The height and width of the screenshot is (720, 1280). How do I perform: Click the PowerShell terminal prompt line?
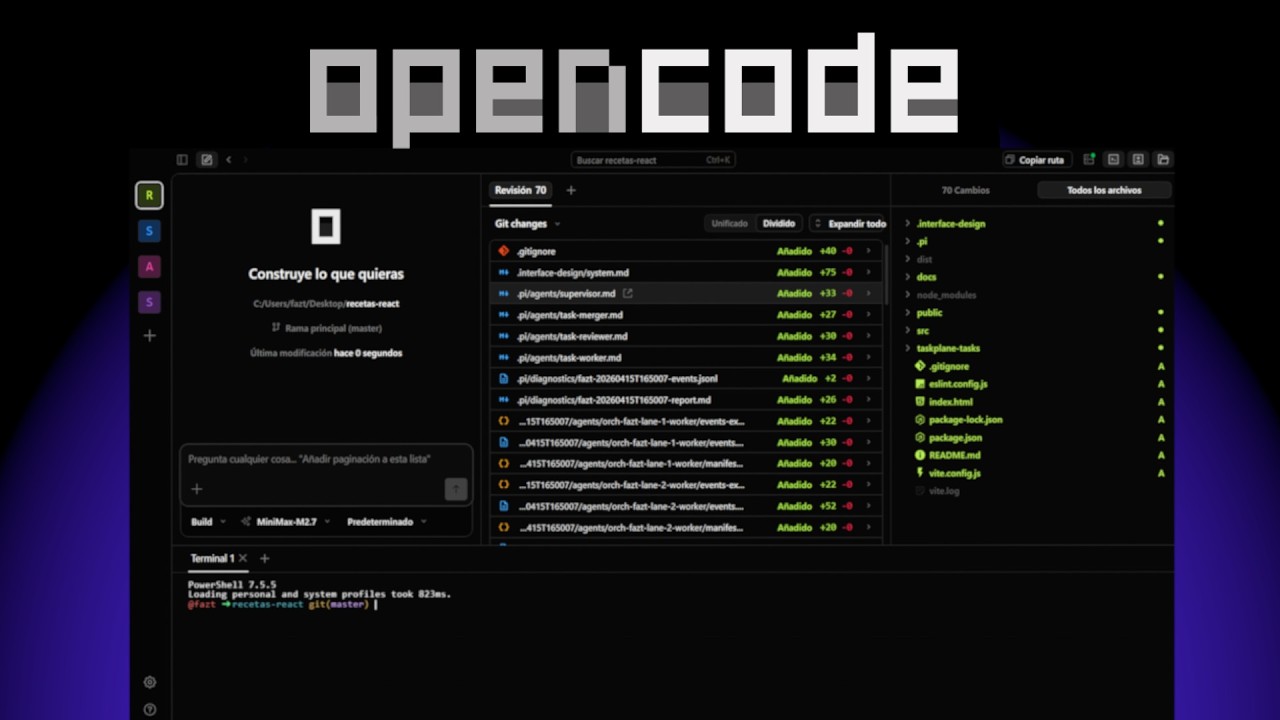coord(282,604)
